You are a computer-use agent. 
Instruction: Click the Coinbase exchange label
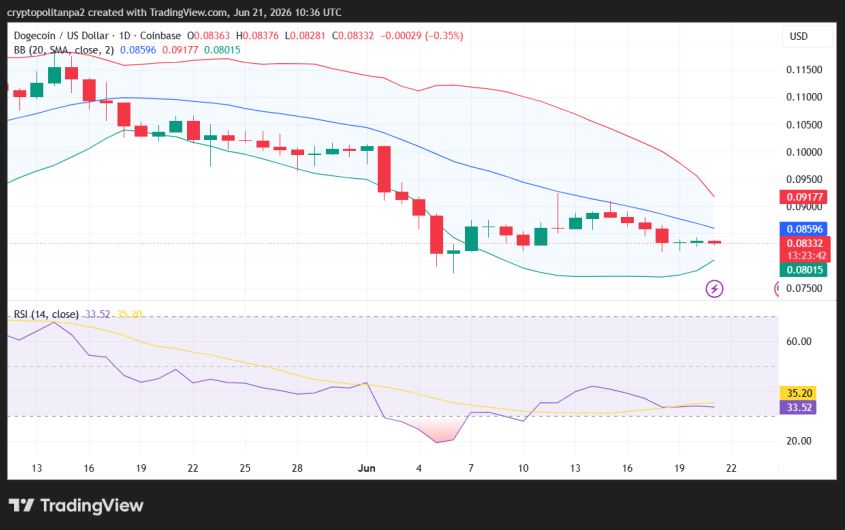click(x=160, y=36)
